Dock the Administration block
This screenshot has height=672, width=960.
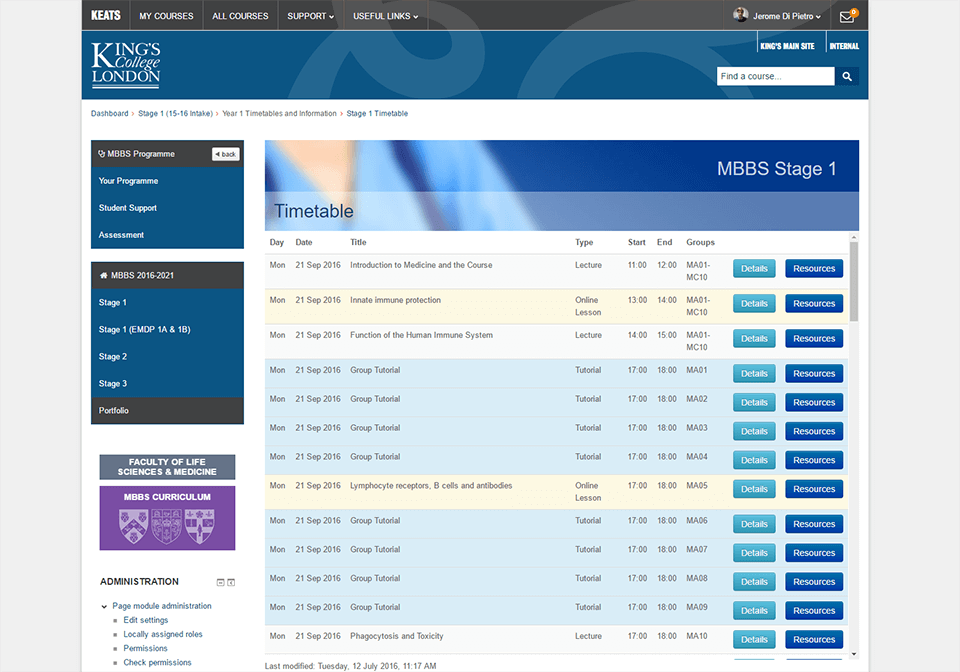[x=231, y=582]
